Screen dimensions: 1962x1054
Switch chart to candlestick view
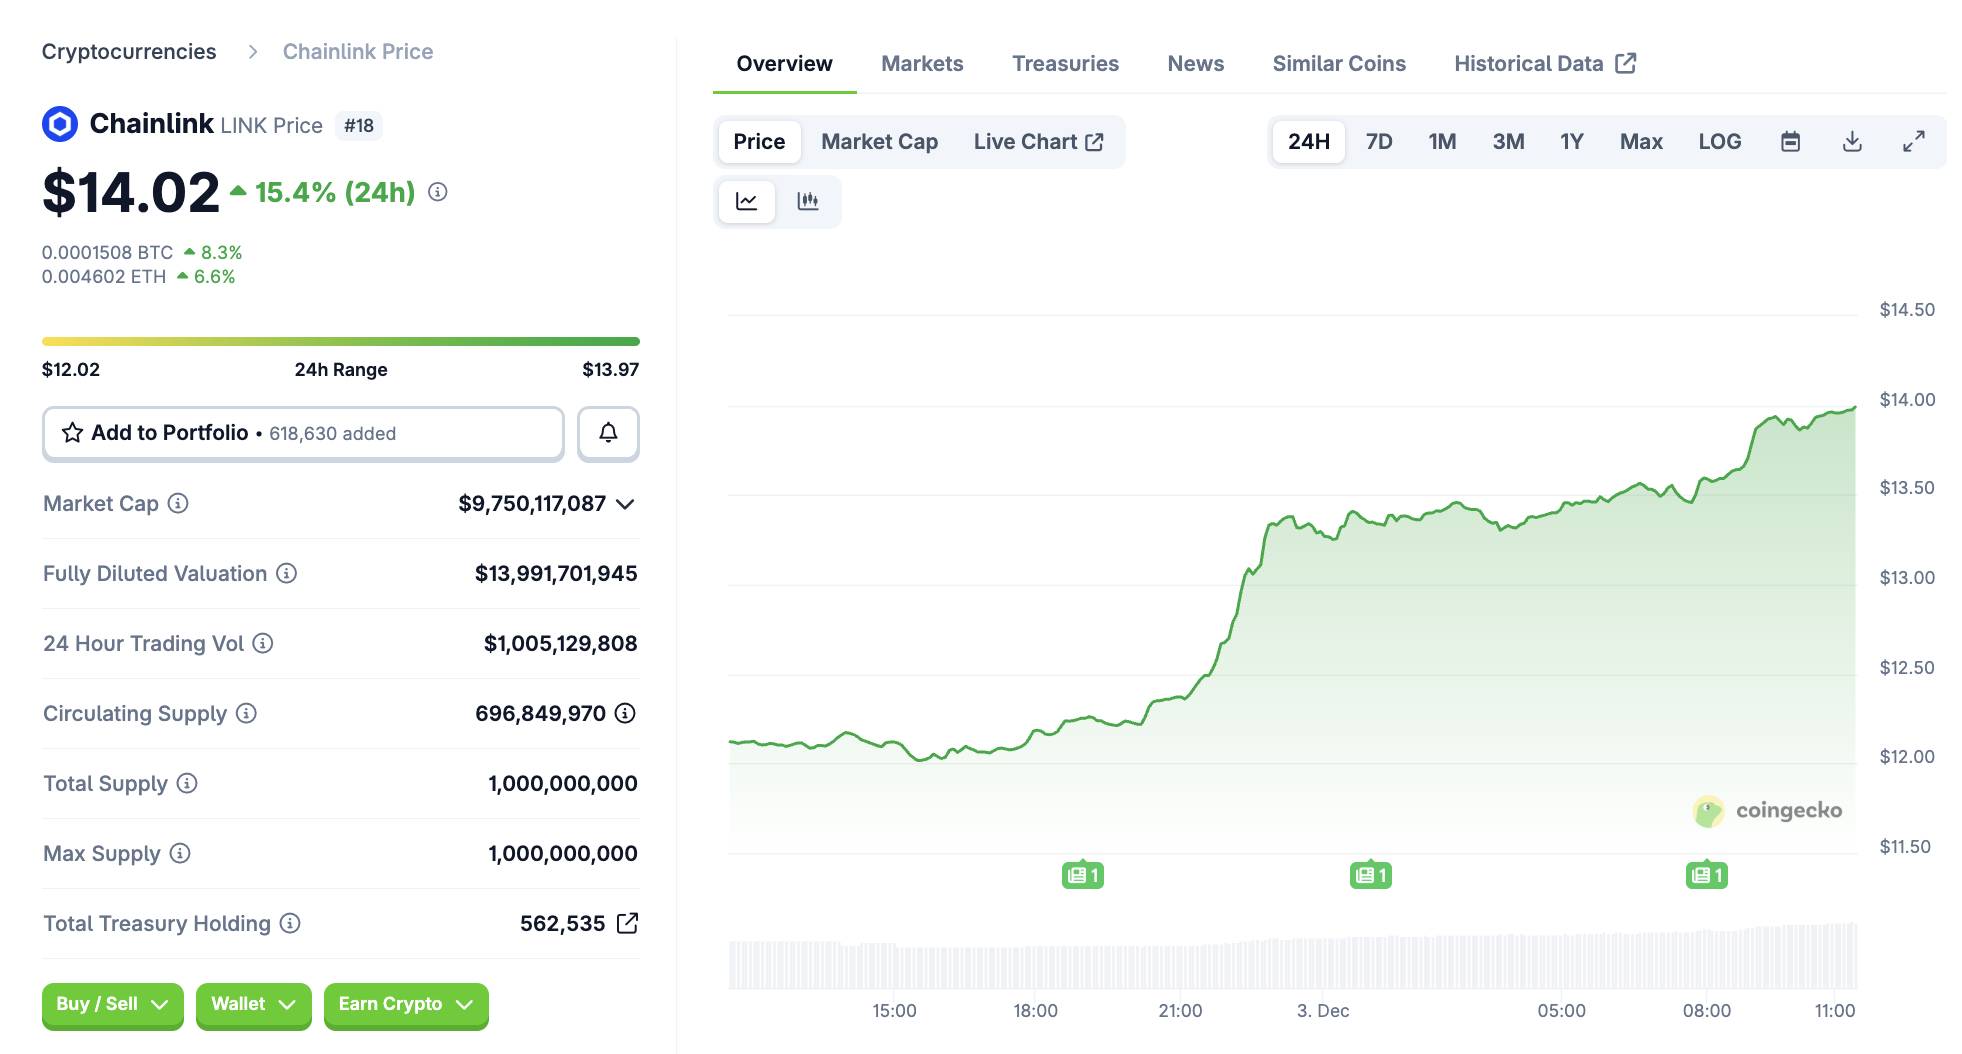click(809, 201)
